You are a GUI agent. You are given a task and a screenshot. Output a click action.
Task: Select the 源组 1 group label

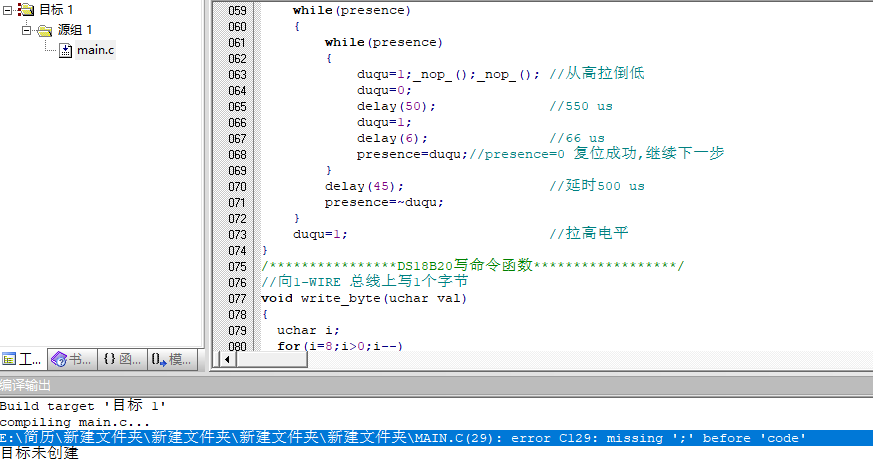[x=75, y=30]
